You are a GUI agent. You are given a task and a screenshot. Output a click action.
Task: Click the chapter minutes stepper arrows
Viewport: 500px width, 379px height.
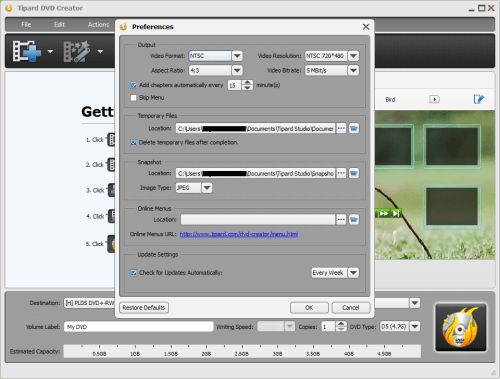pyautogui.click(x=247, y=85)
